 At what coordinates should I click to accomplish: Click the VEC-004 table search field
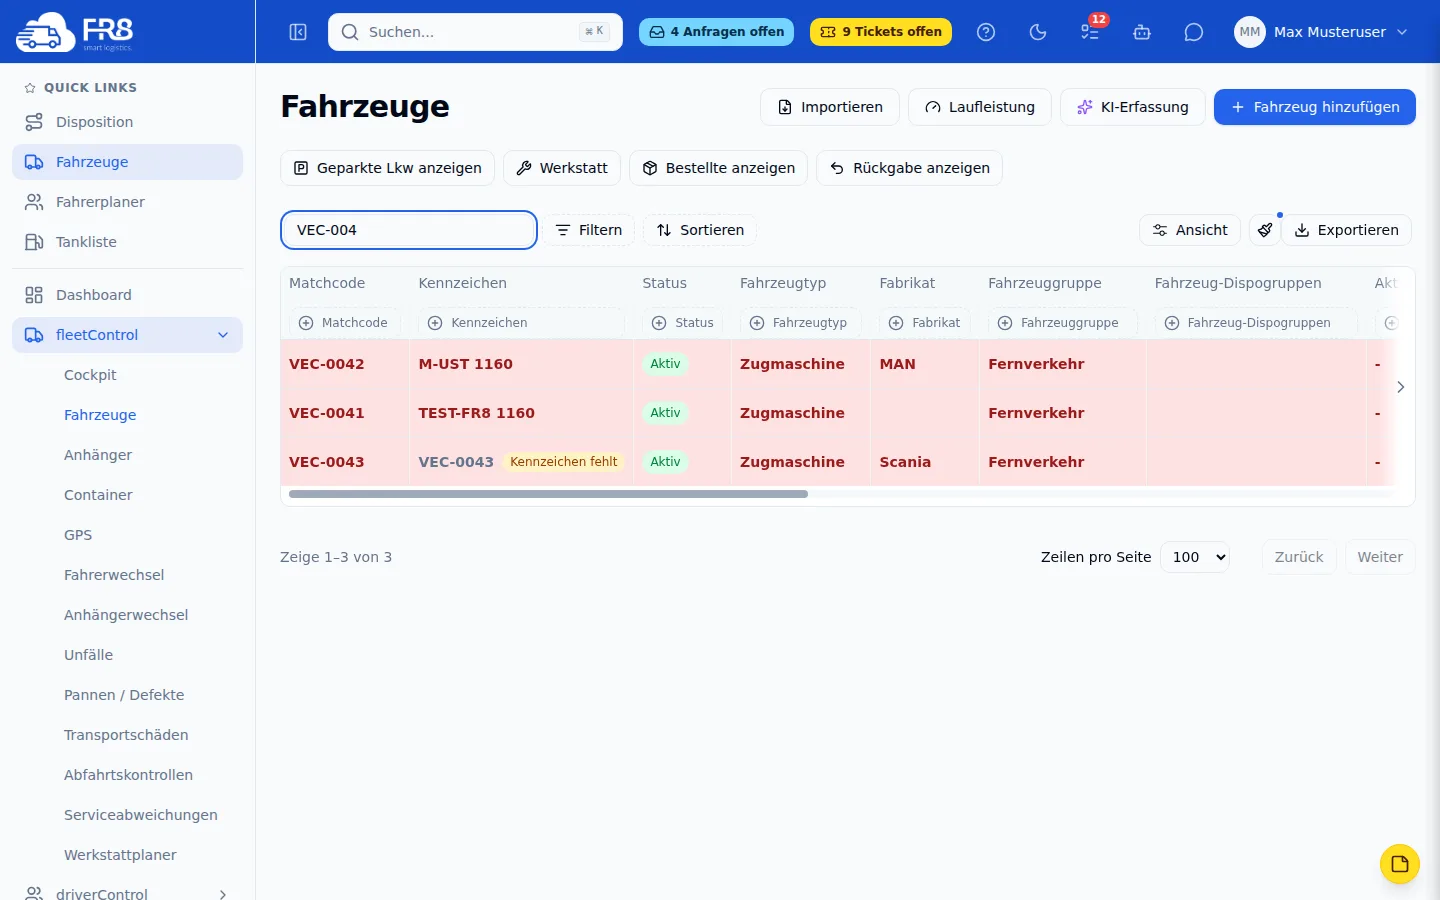coord(409,230)
